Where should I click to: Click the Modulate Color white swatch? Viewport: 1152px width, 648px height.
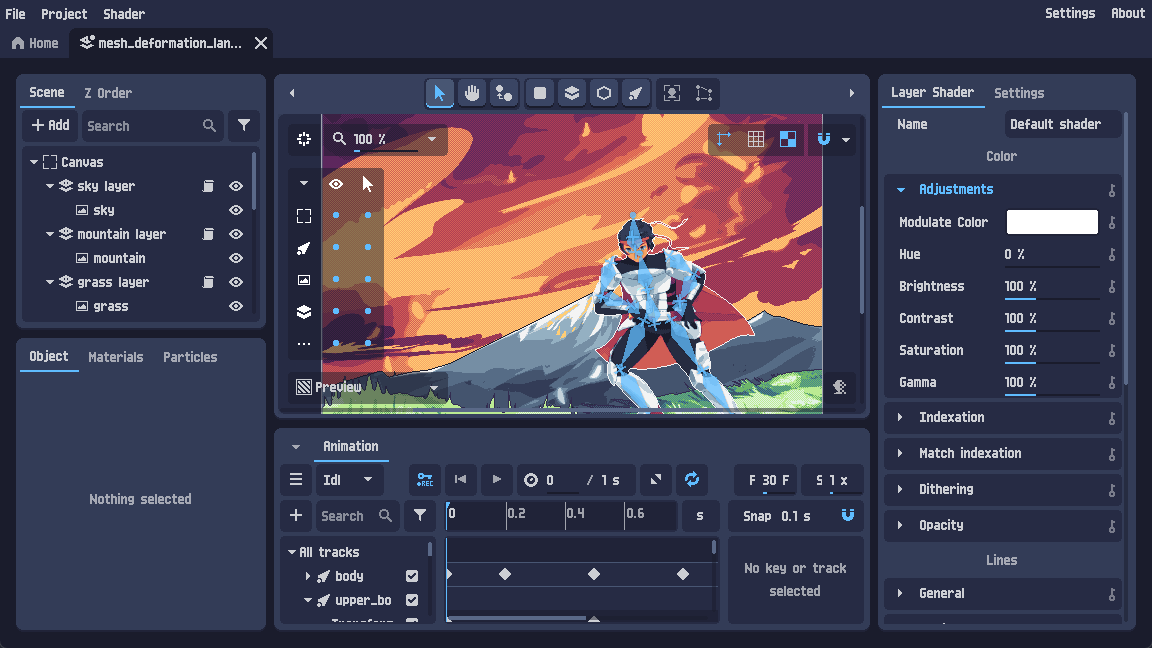pos(1051,221)
